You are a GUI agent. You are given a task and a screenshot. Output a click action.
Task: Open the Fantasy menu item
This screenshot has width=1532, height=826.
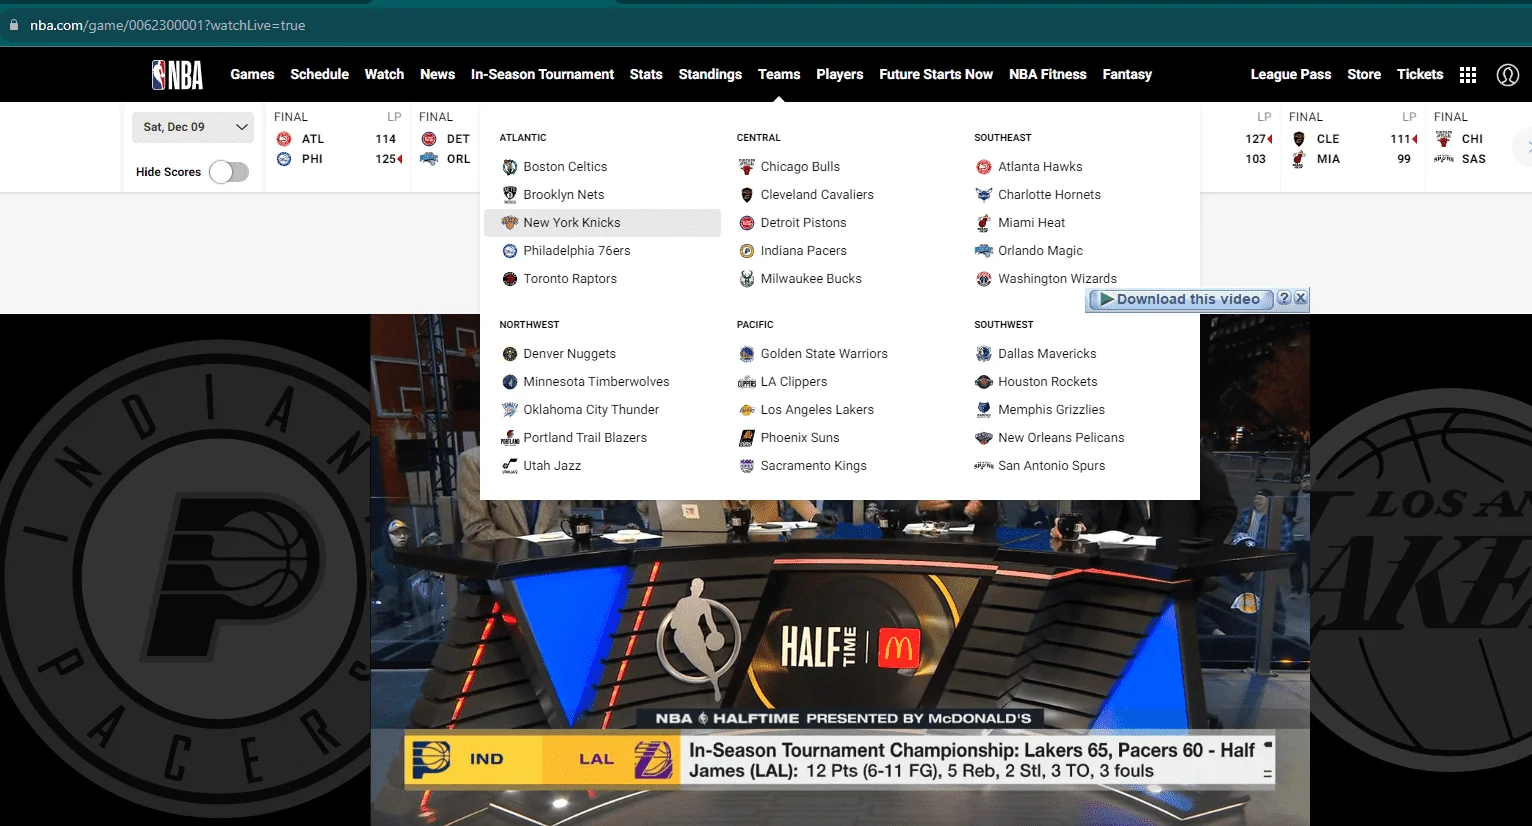[x=1127, y=74]
